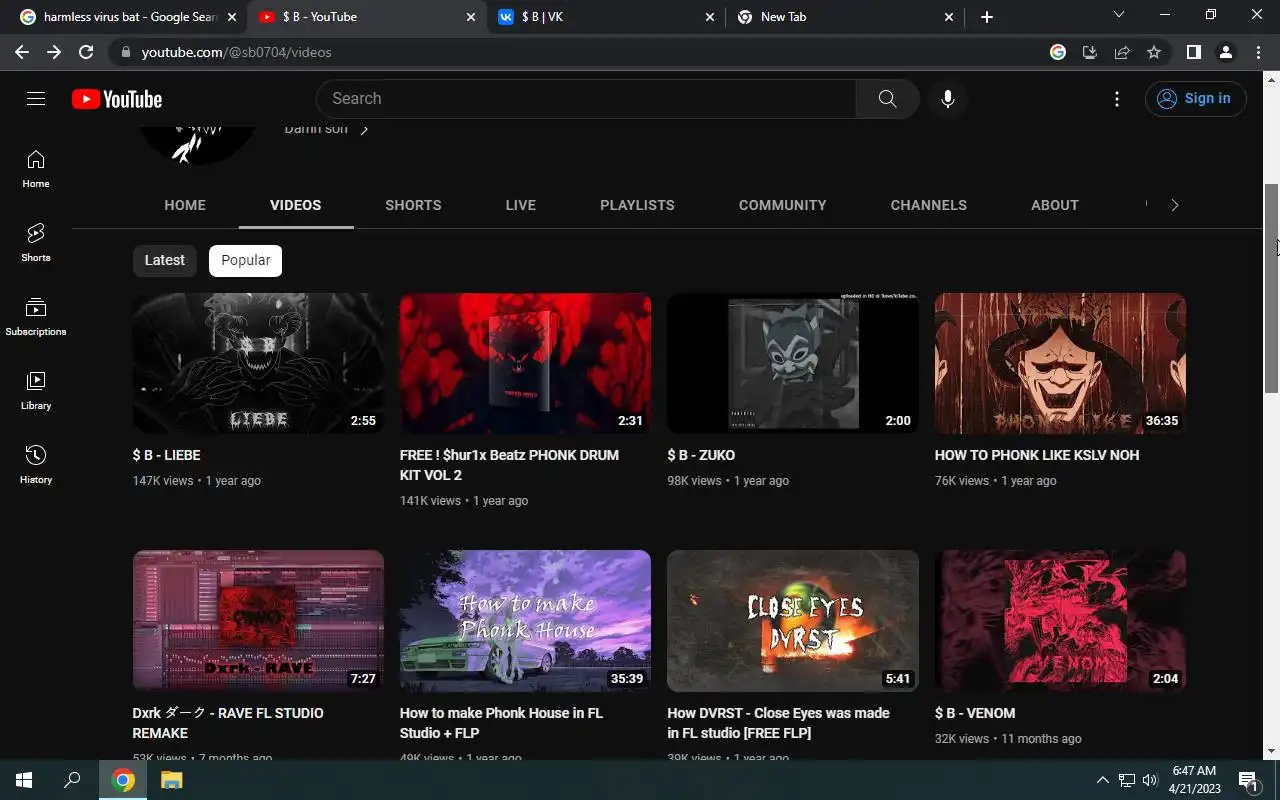Switch to the Google Search browser tab
The image size is (1280, 800).
[x=128, y=17]
